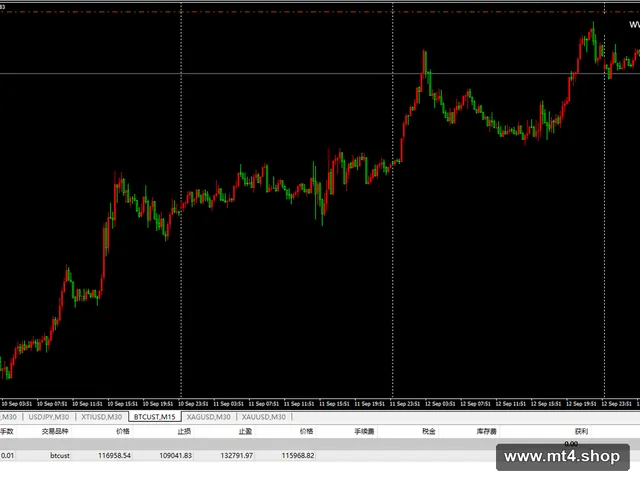Click the 库存费 column header
The height and width of the screenshot is (480, 640).
pos(486,431)
